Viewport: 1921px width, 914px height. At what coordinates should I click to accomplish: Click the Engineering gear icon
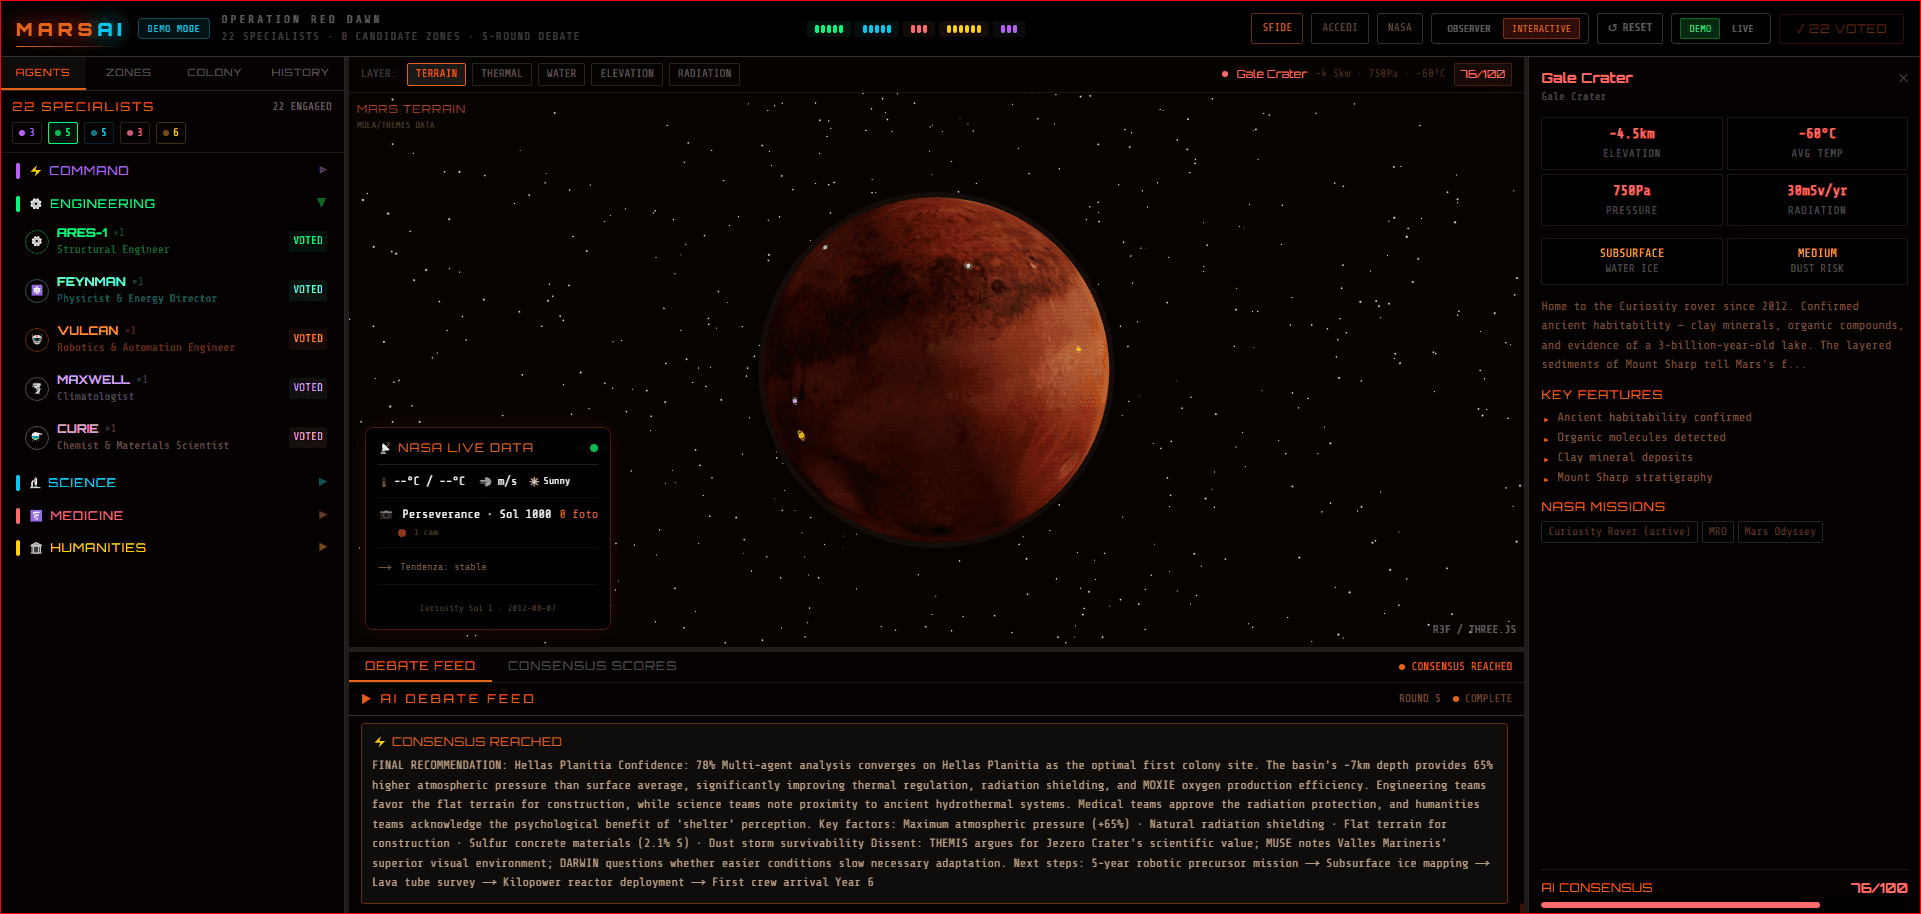tap(36, 204)
